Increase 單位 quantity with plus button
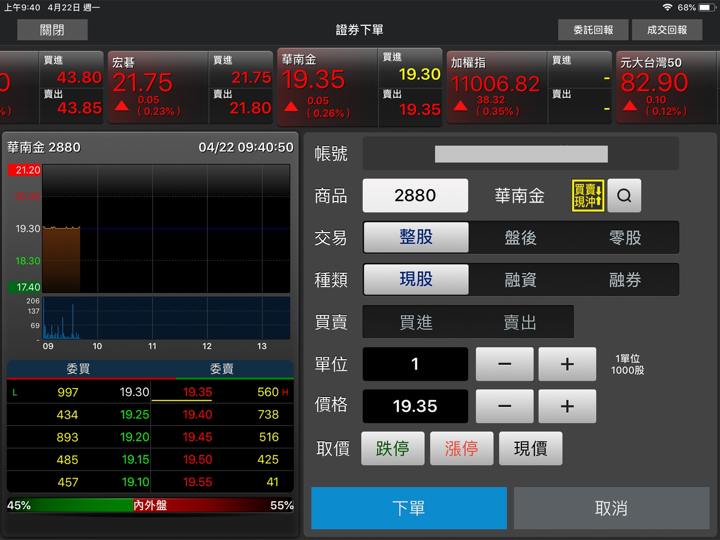 (x=567, y=364)
